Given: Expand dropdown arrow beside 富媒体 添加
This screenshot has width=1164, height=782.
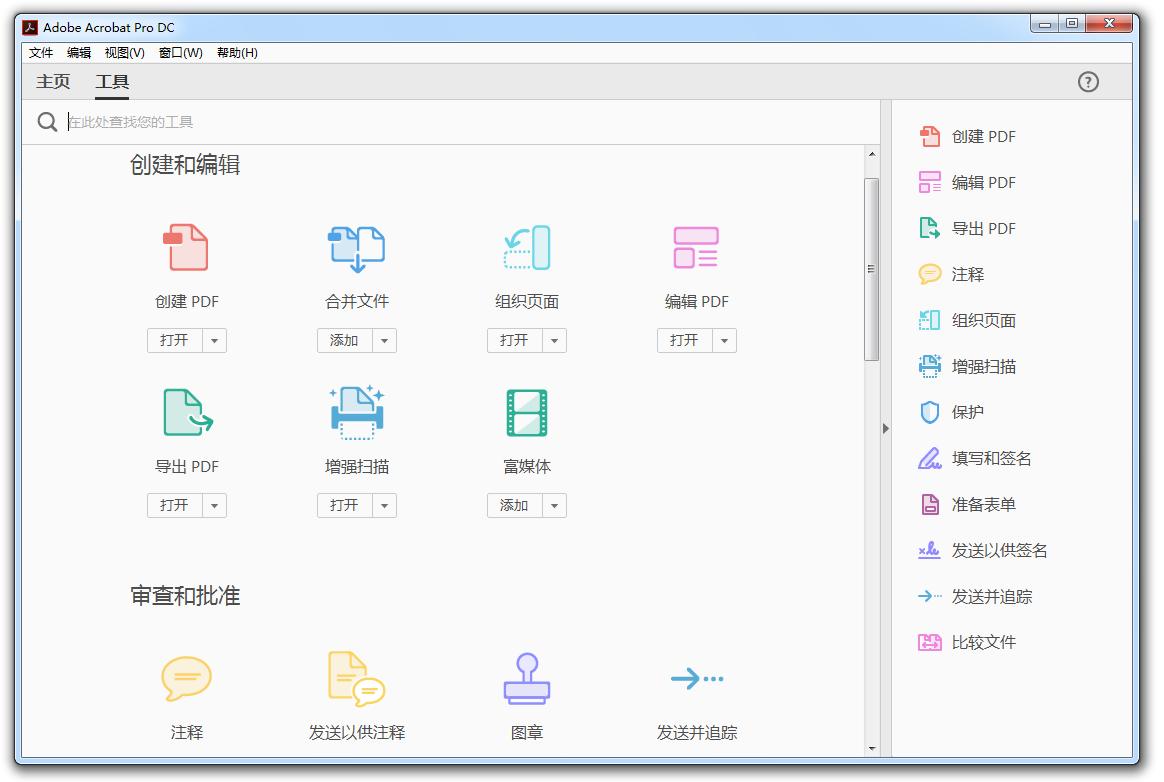Looking at the screenshot, I should pyautogui.click(x=555, y=506).
